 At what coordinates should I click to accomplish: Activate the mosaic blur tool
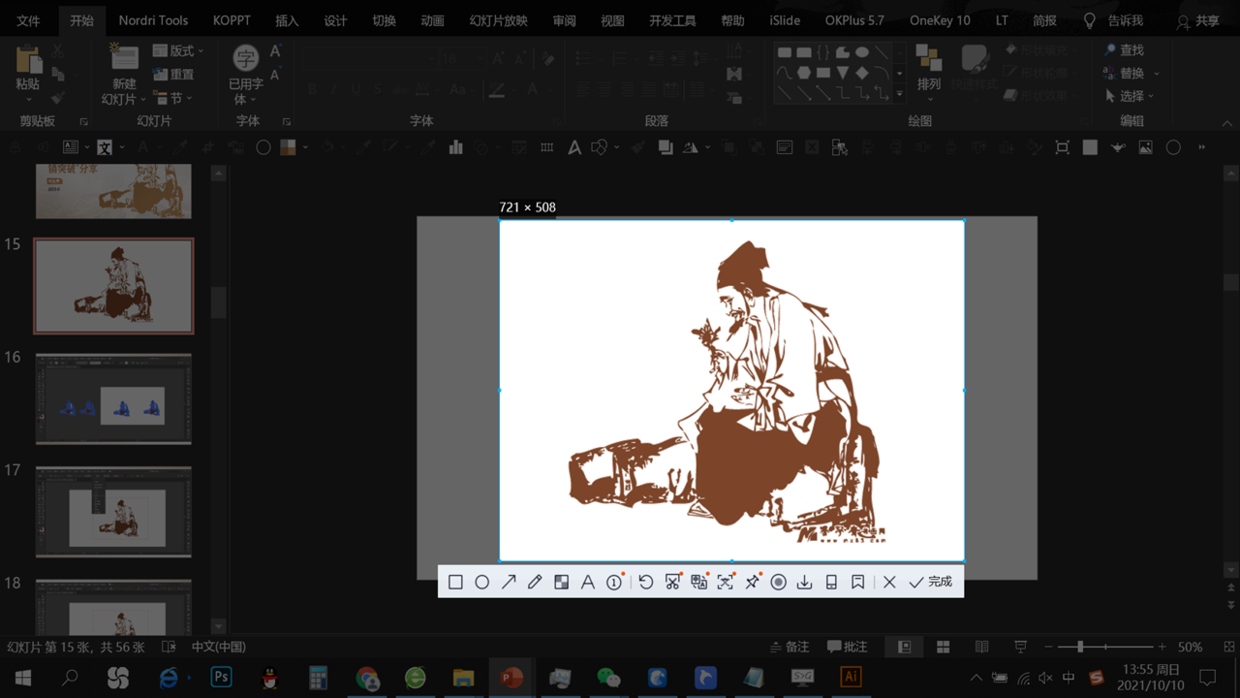click(561, 582)
